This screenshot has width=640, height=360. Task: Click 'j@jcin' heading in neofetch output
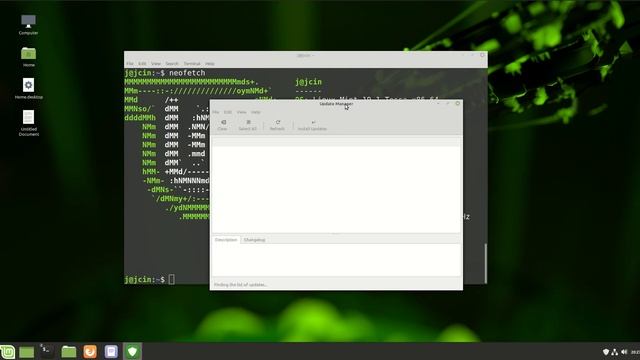point(308,82)
